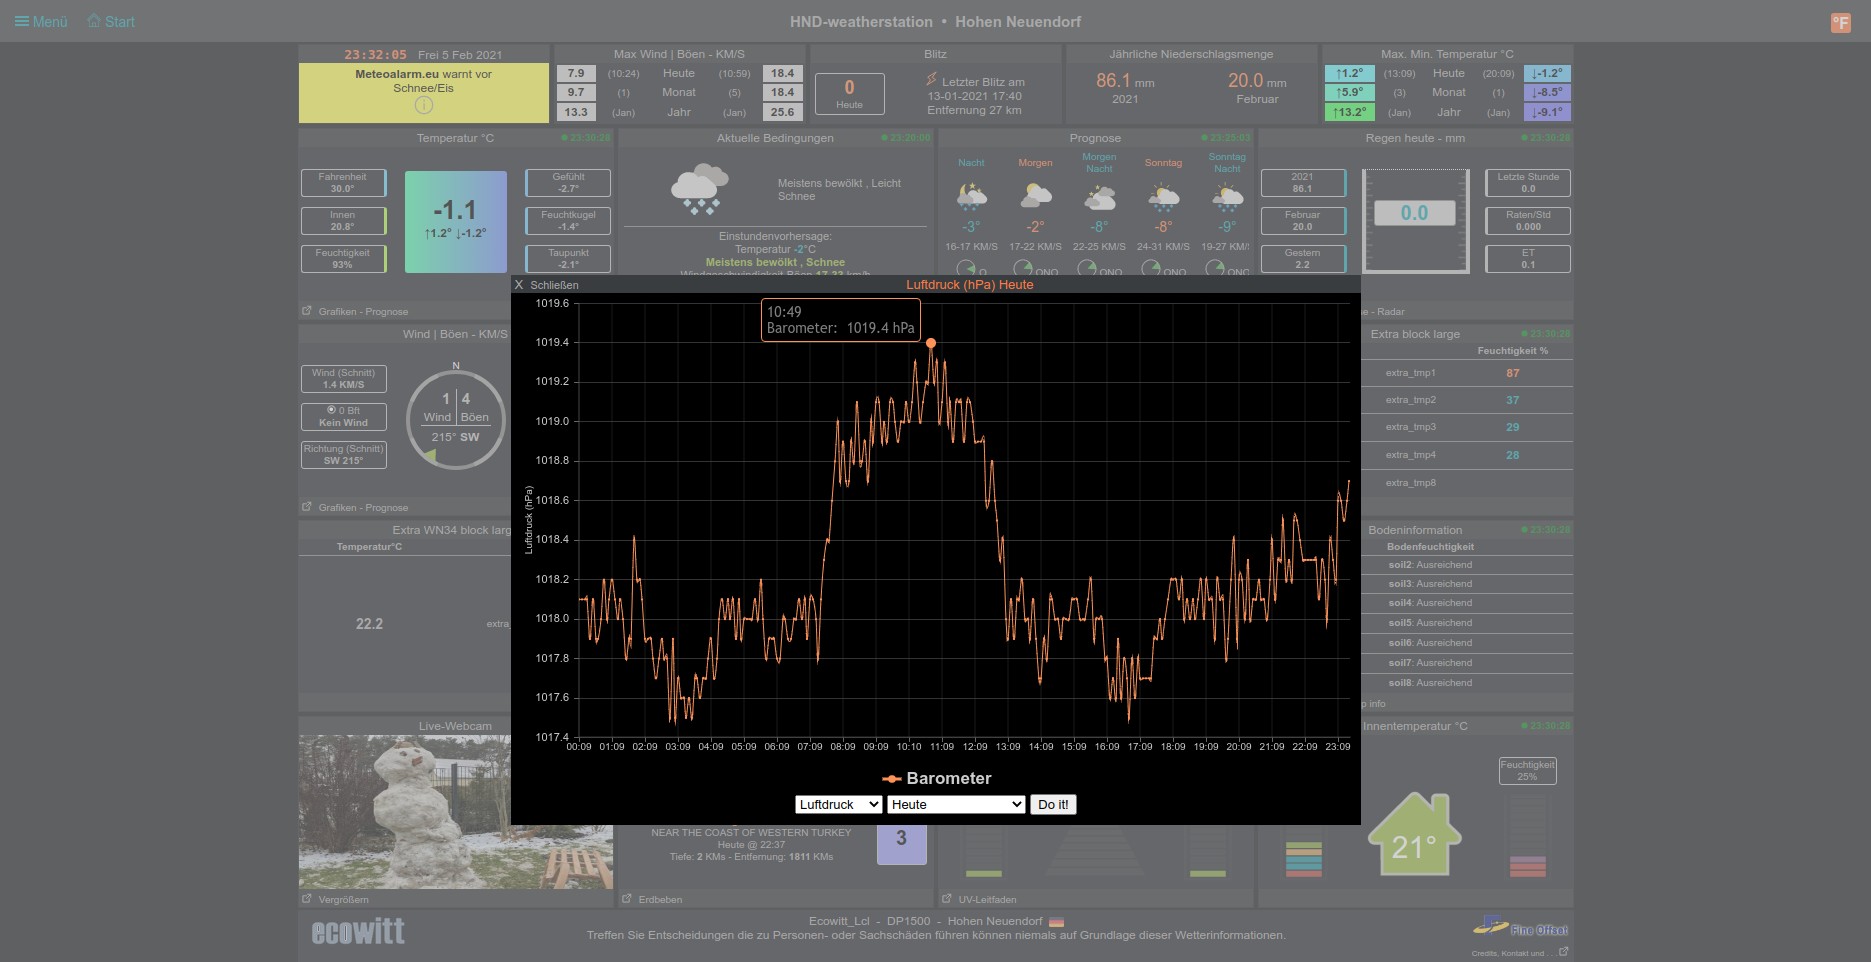Open the Credits, Kontakt link icon
Image resolution: width=1871 pixels, height=962 pixels.
tap(1563, 952)
